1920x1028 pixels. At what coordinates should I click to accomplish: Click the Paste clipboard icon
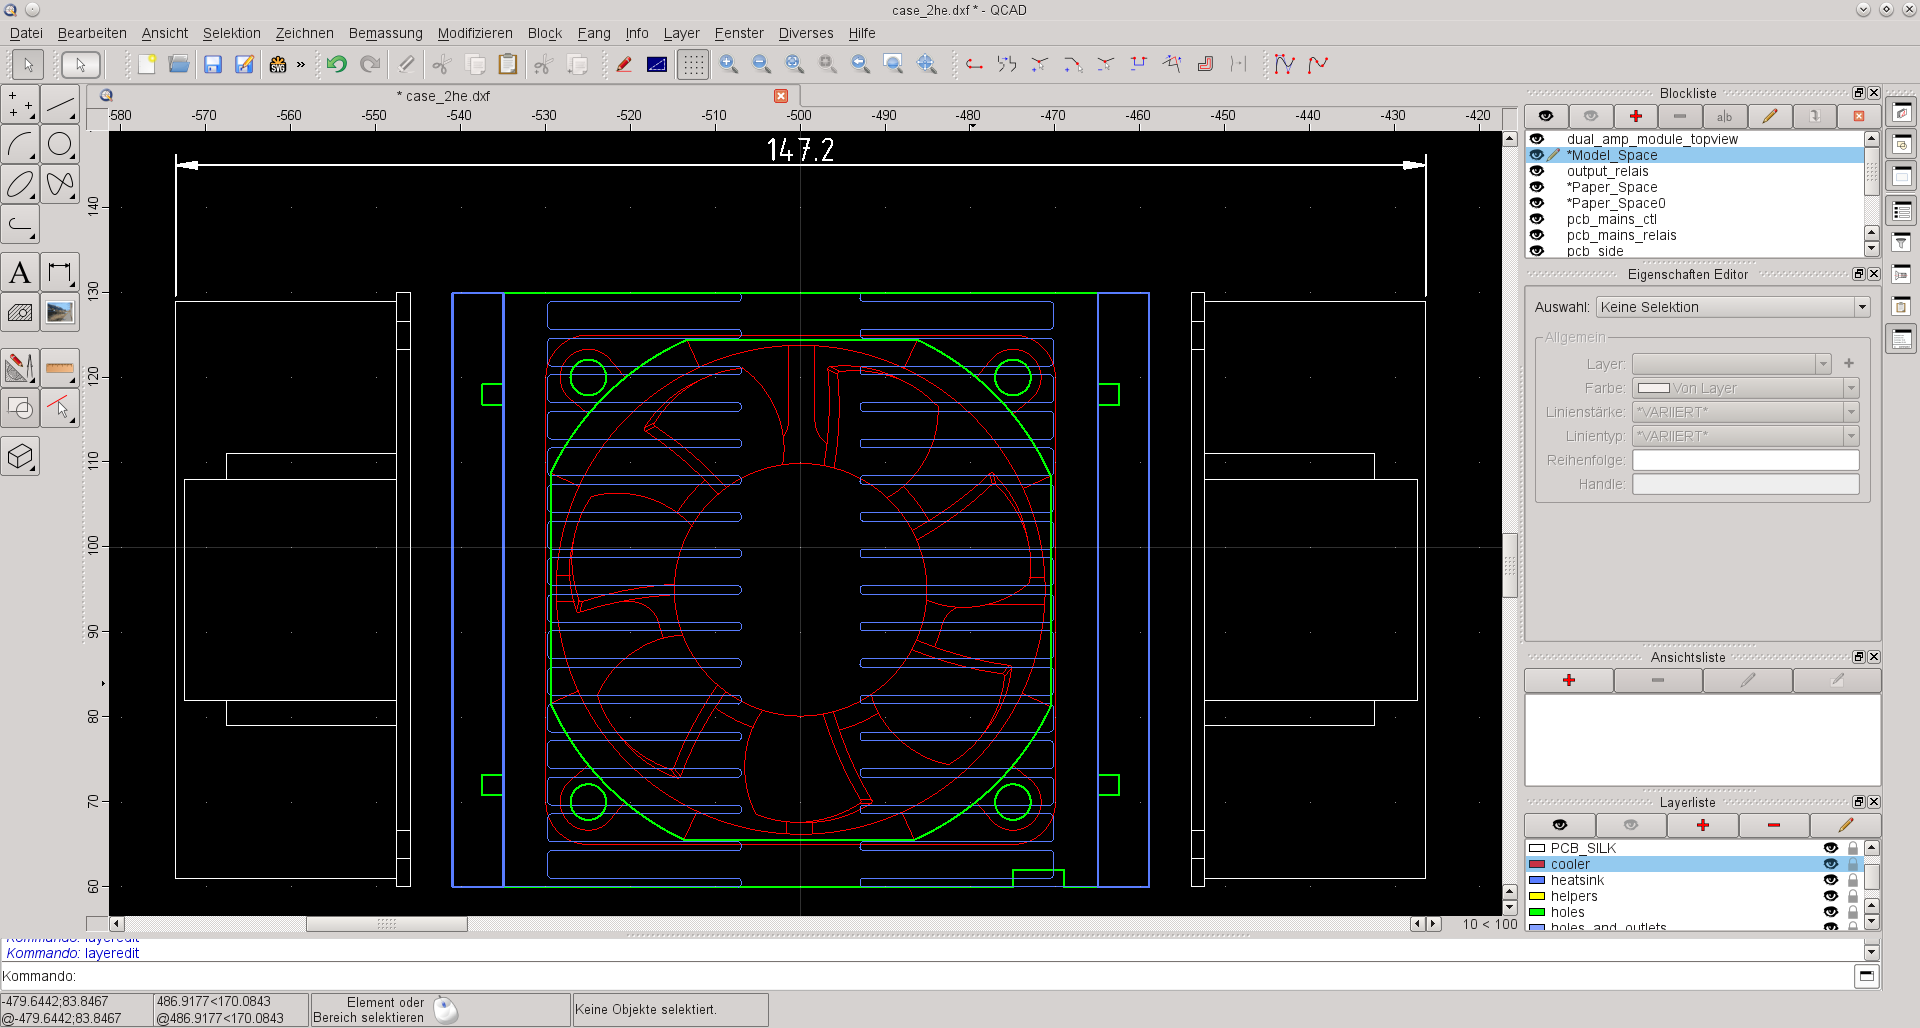coord(508,64)
